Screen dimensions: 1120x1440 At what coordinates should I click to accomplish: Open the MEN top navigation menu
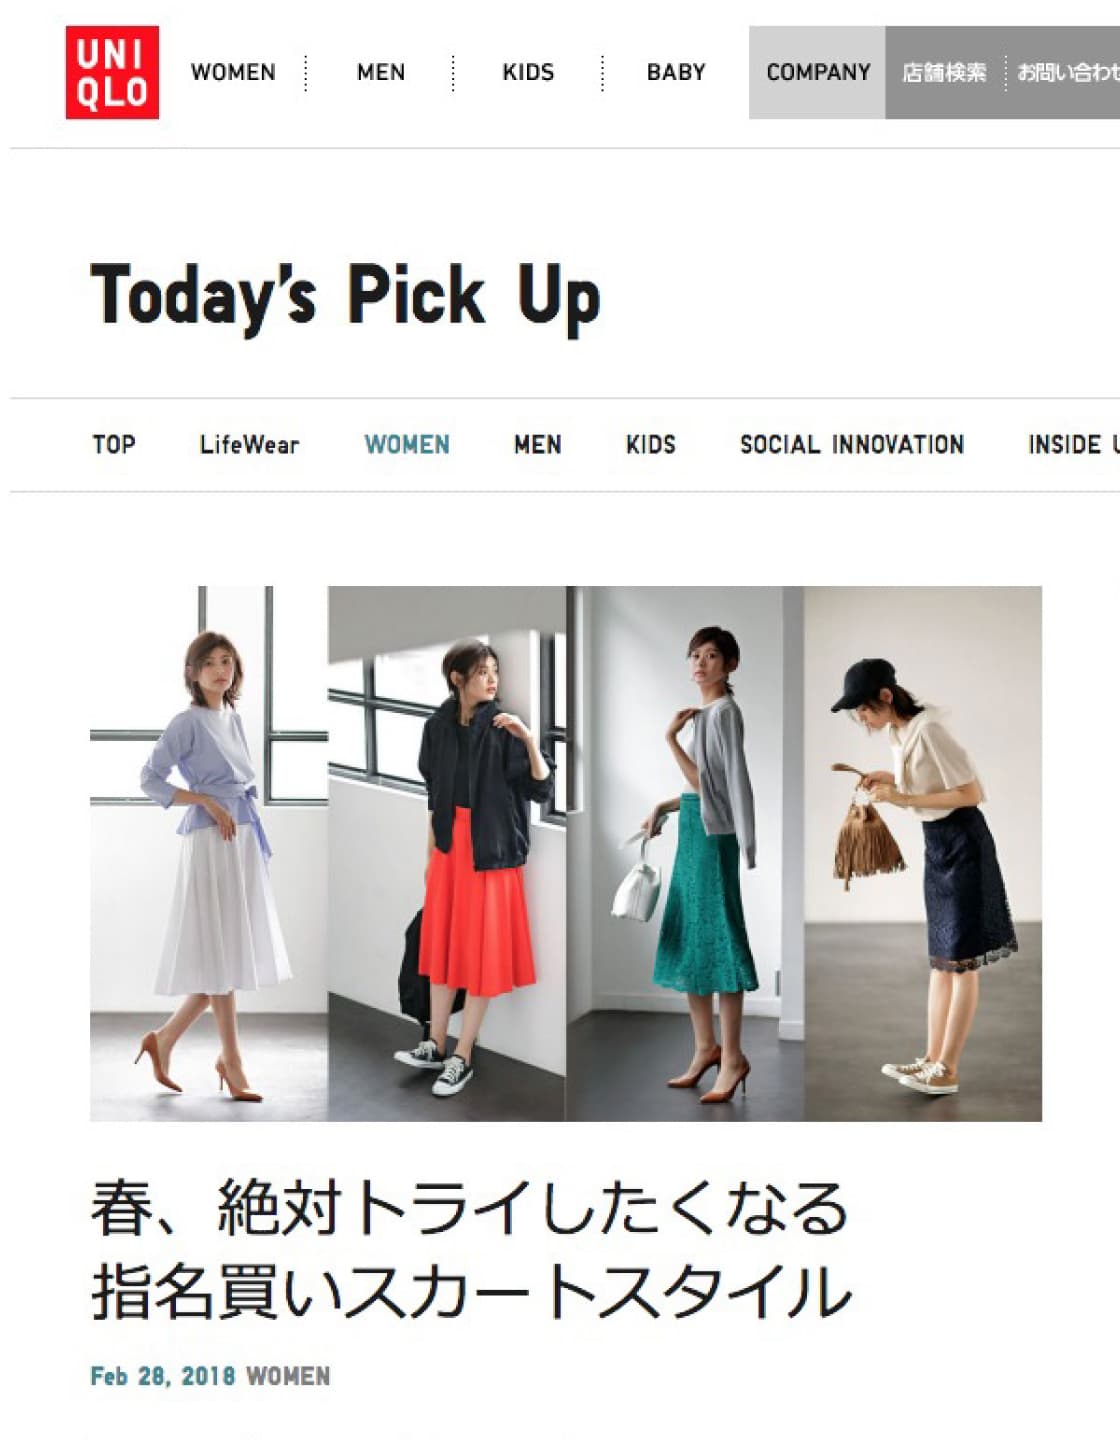tap(381, 73)
